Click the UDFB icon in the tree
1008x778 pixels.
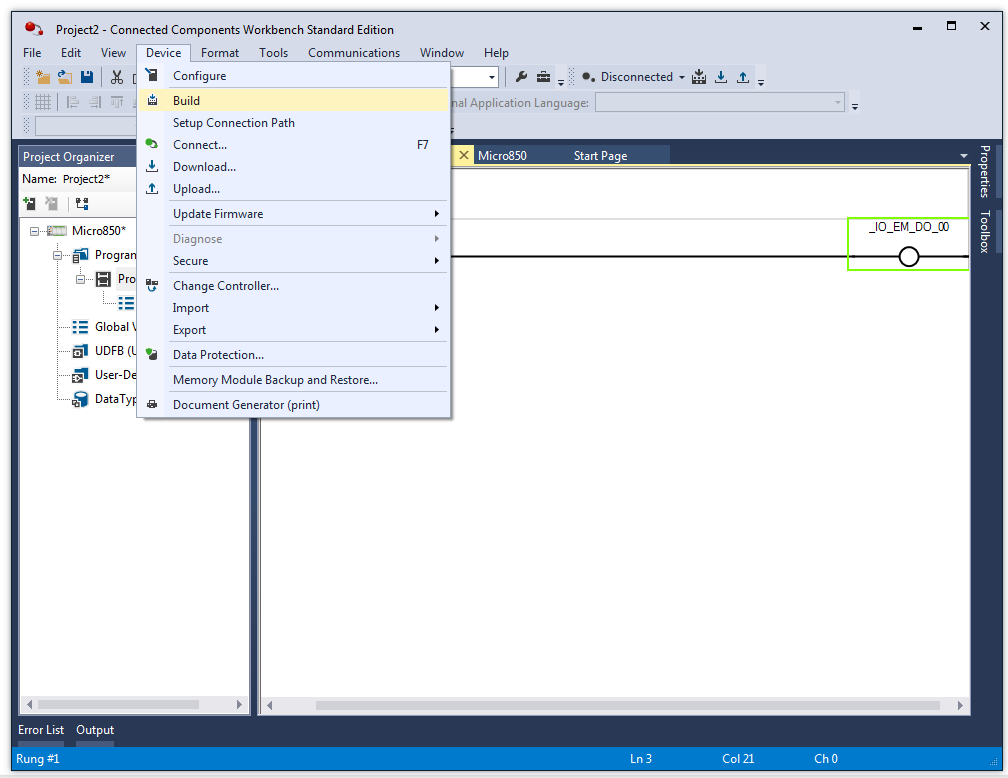click(80, 351)
